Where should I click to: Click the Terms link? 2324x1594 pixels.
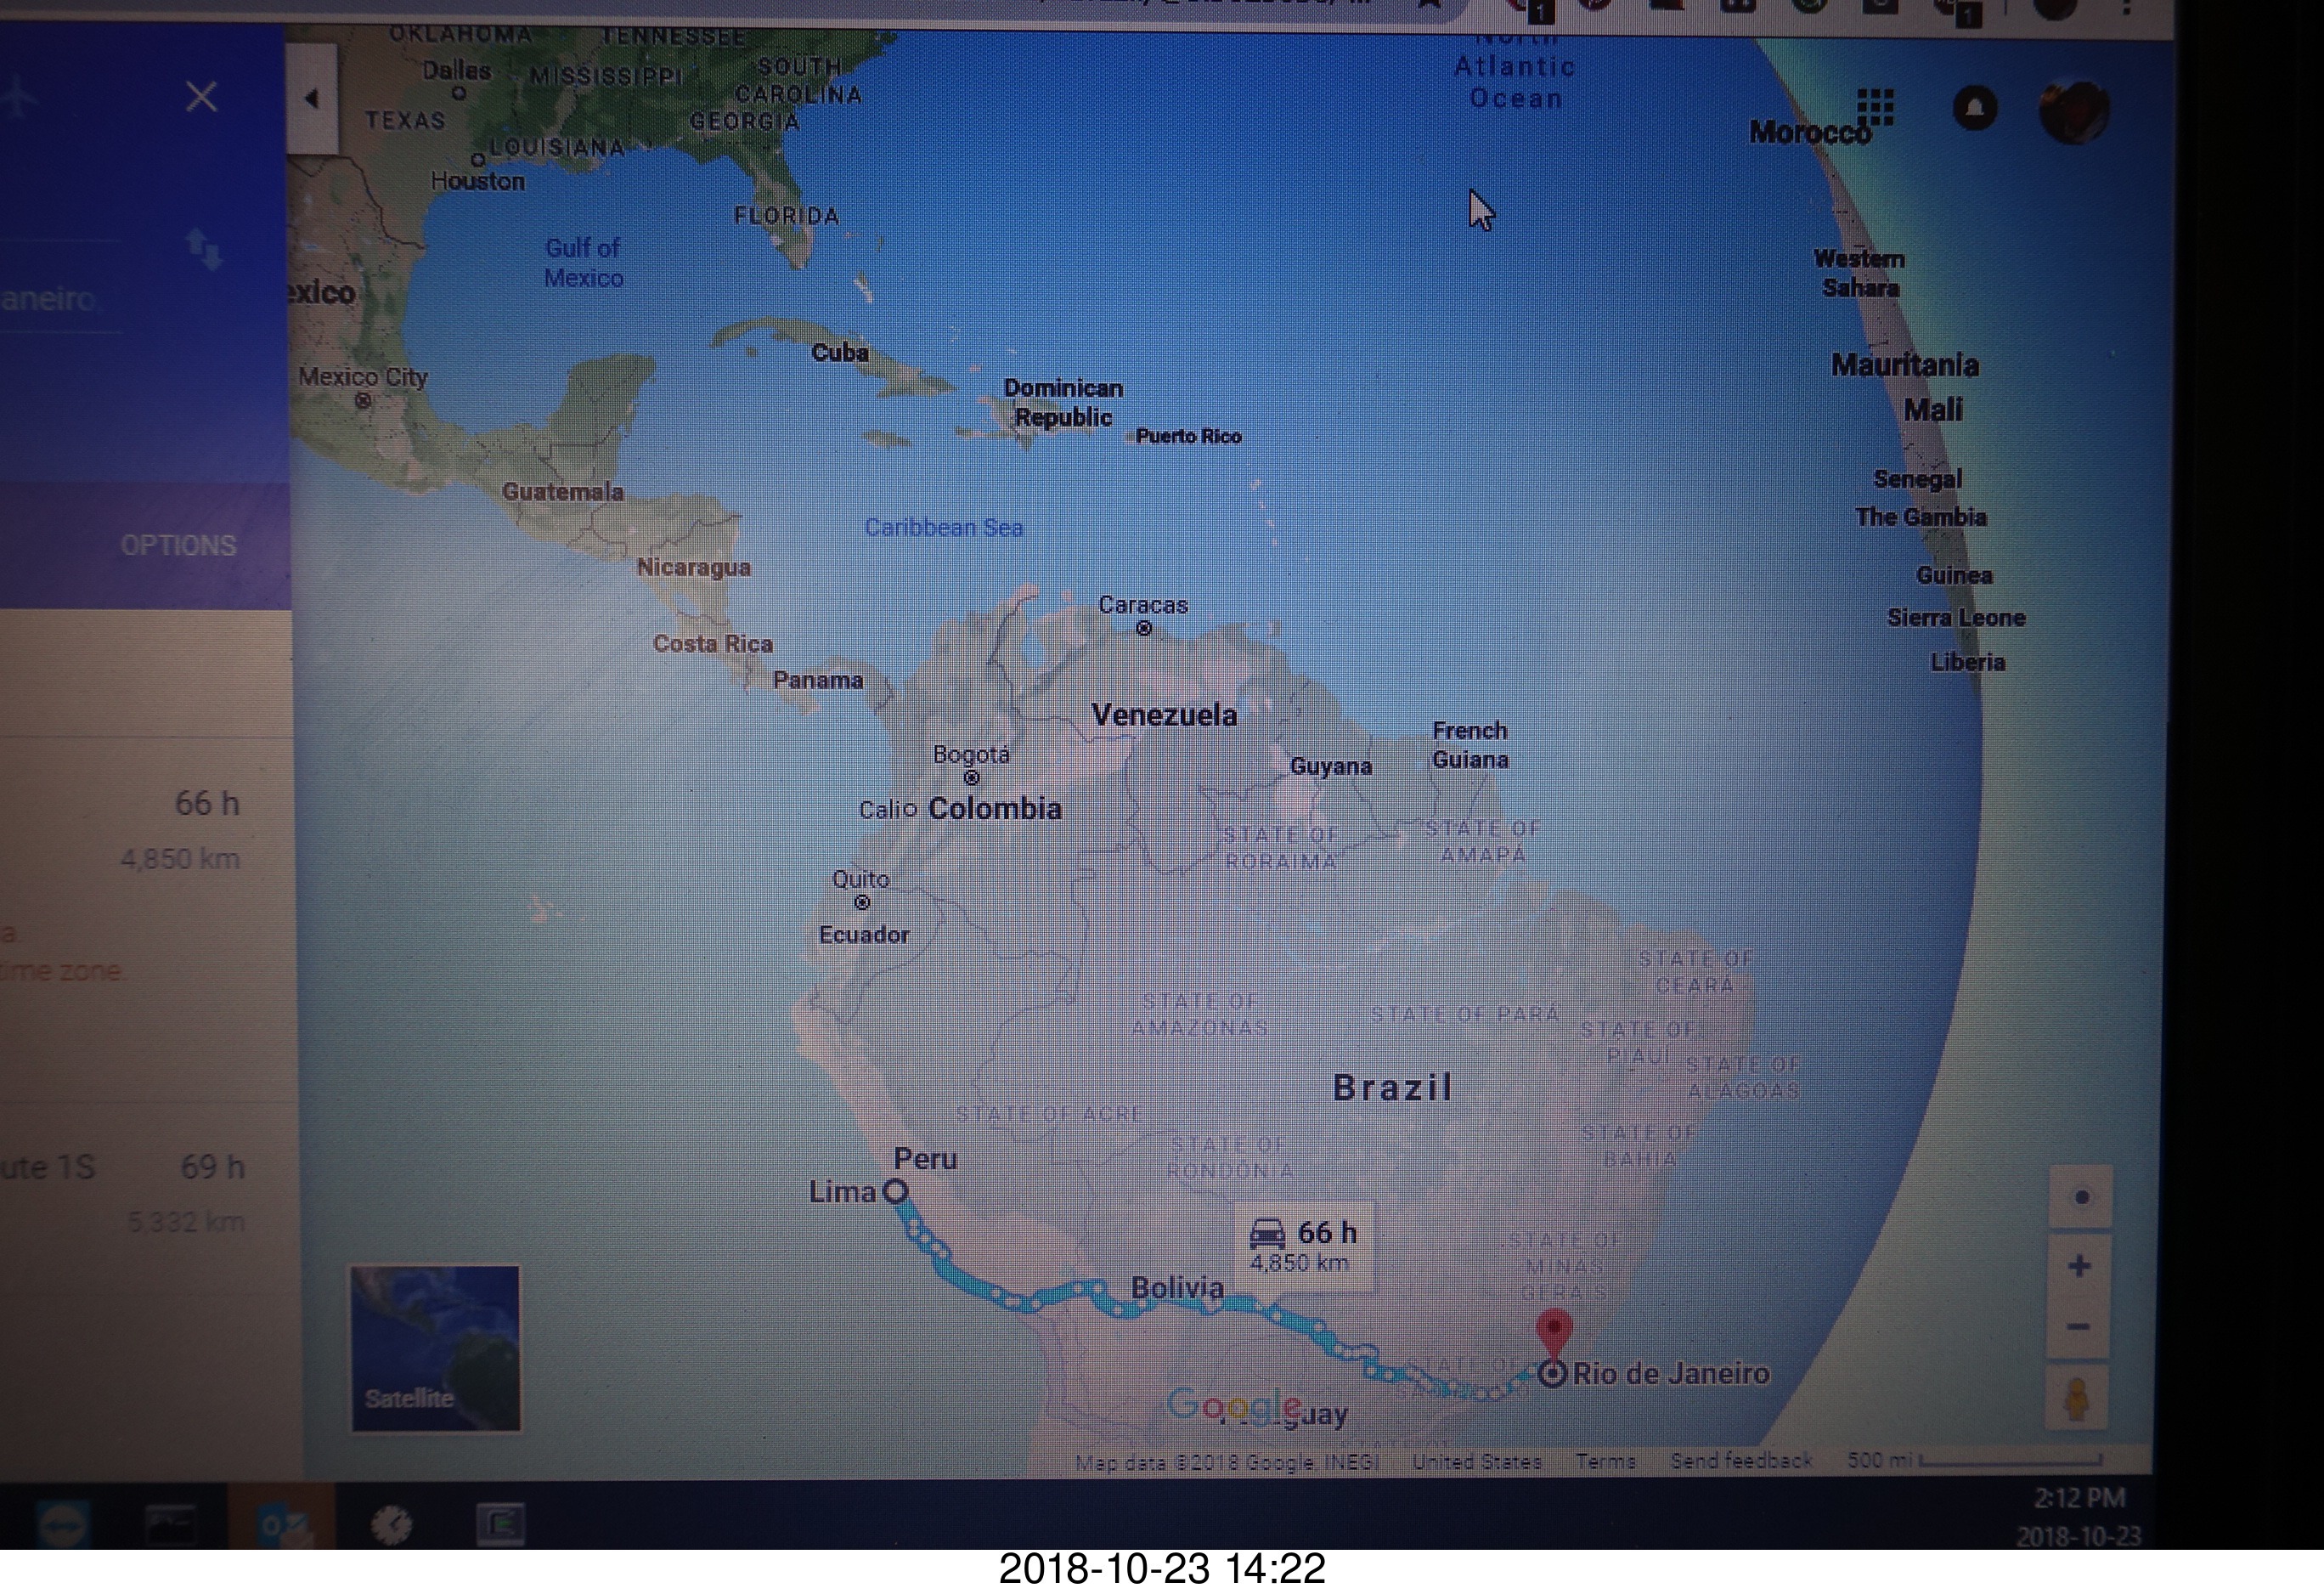pos(1605,1461)
